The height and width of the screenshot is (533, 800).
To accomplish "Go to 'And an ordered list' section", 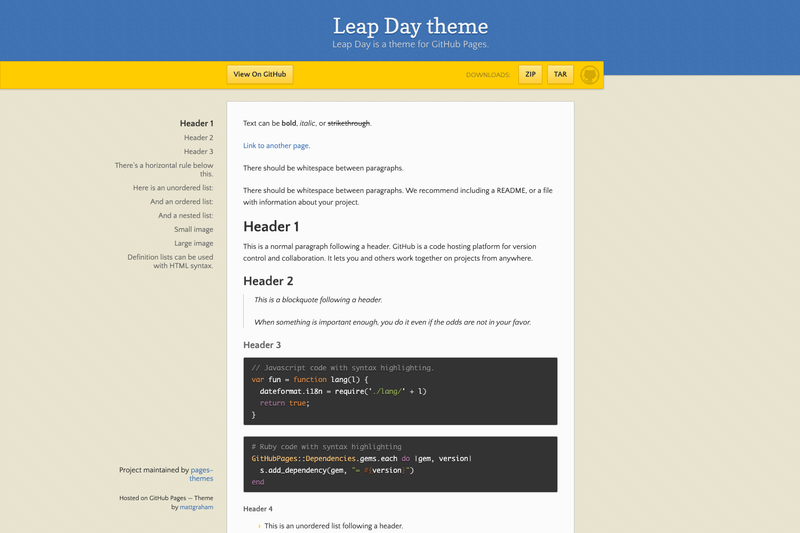I will point(182,201).
